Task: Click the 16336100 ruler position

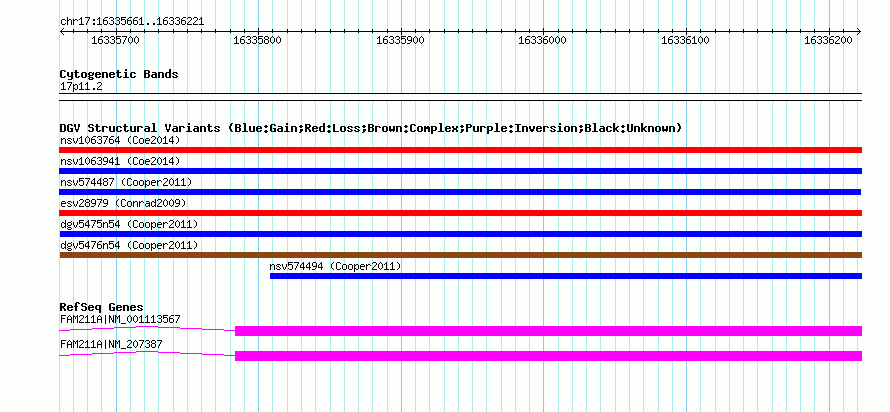Action: click(x=686, y=41)
